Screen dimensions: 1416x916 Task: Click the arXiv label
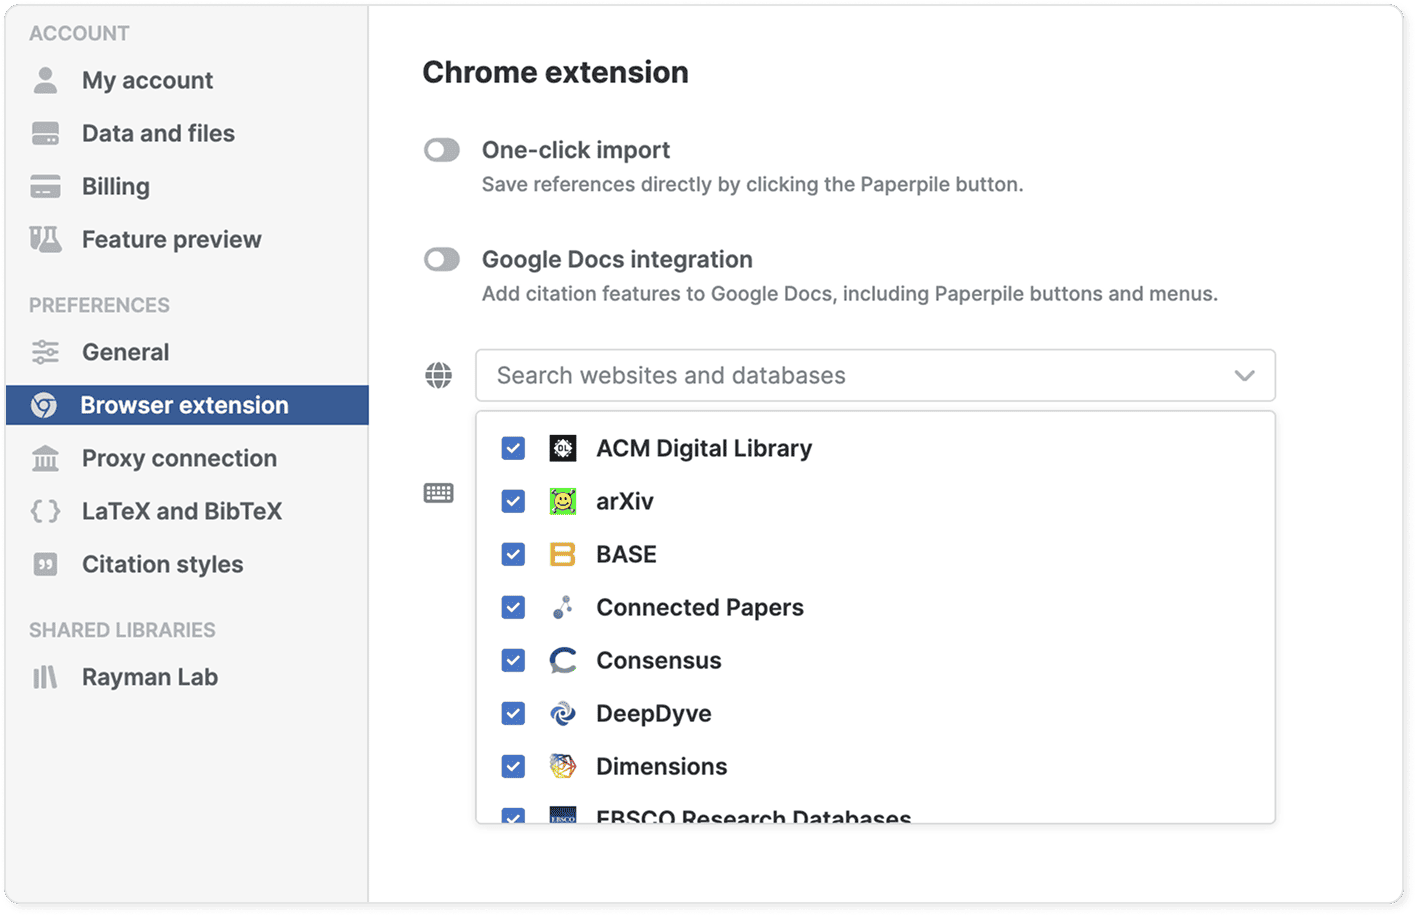[x=625, y=501]
